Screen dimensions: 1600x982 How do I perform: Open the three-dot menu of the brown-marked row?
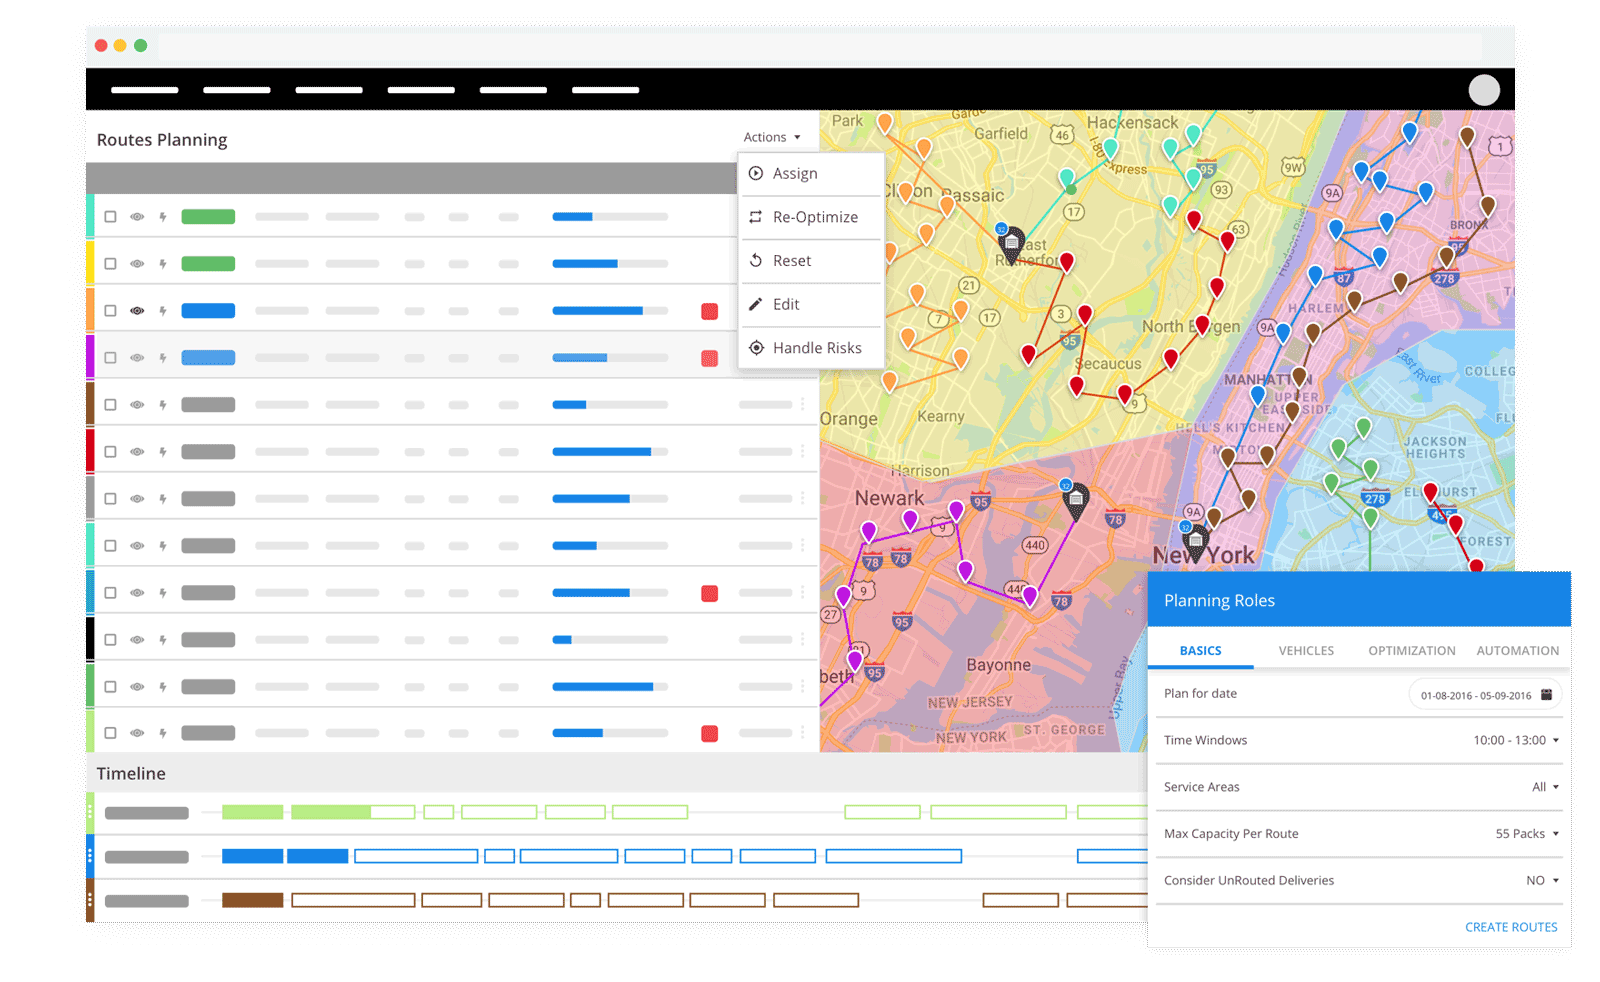click(802, 405)
